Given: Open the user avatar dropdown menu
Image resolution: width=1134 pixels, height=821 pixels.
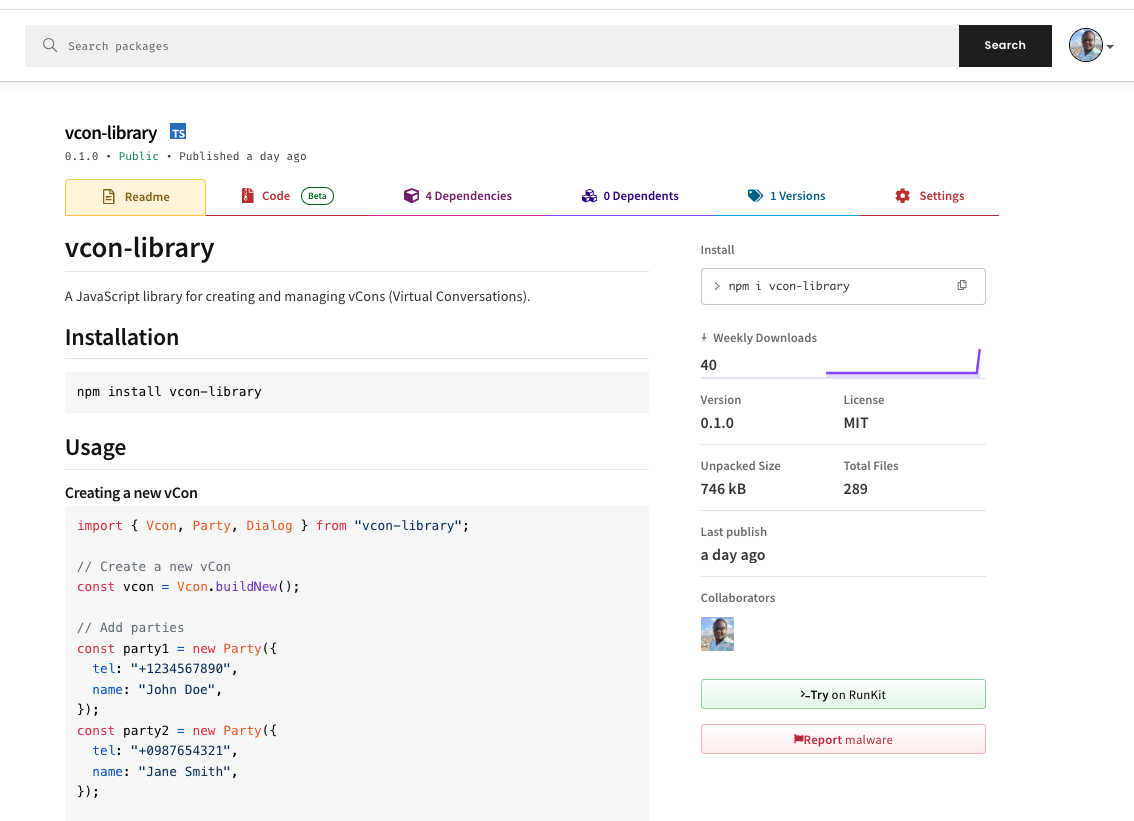Looking at the screenshot, I should tap(1091, 46).
